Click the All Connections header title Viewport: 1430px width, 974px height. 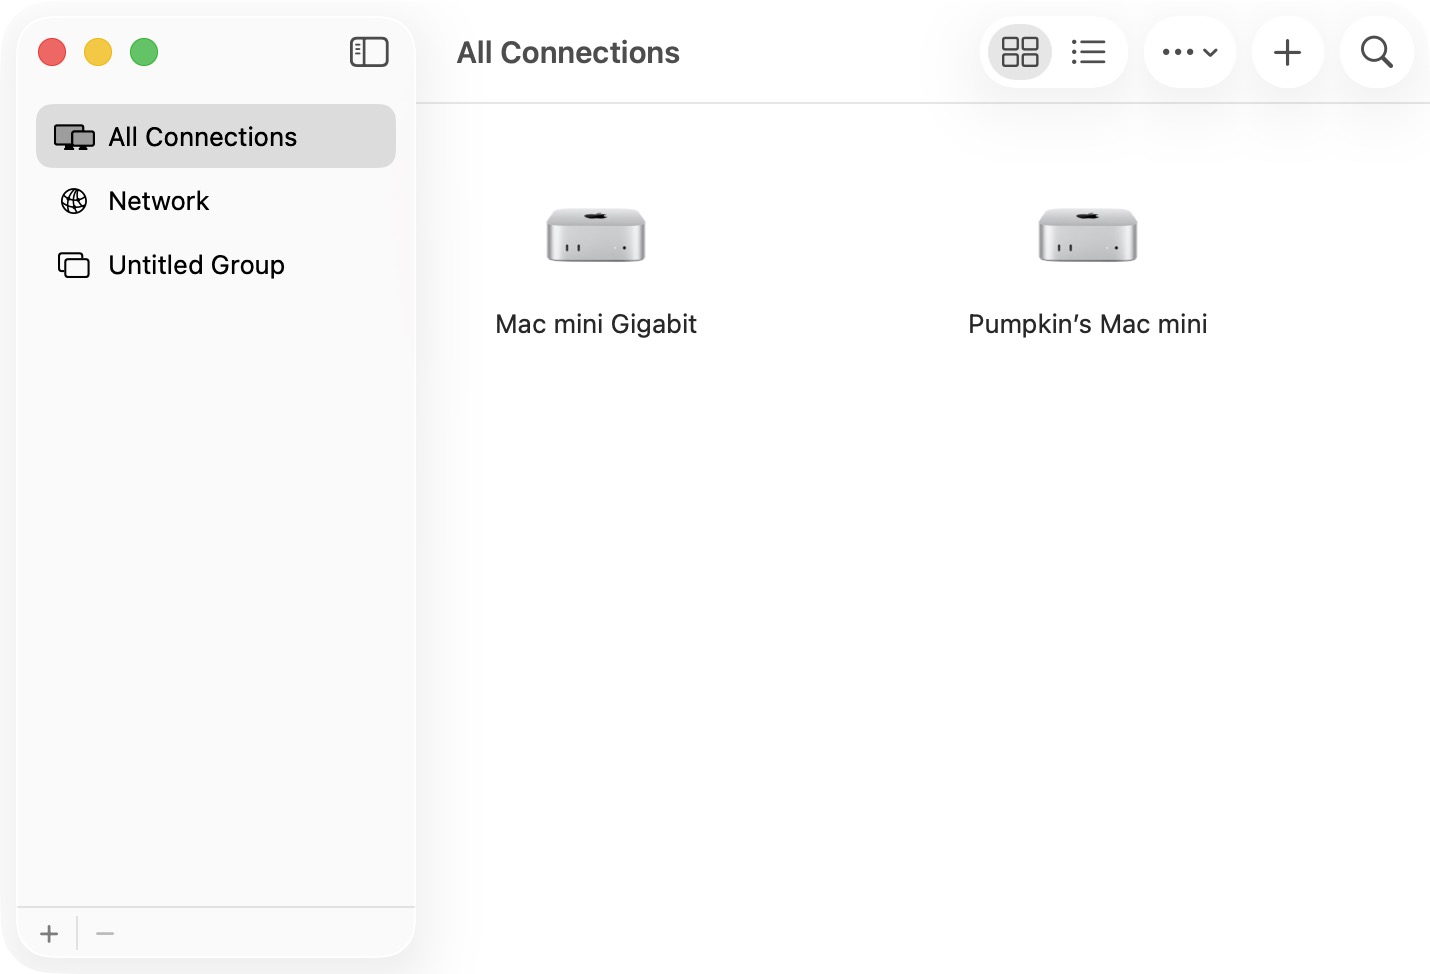click(x=568, y=52)
